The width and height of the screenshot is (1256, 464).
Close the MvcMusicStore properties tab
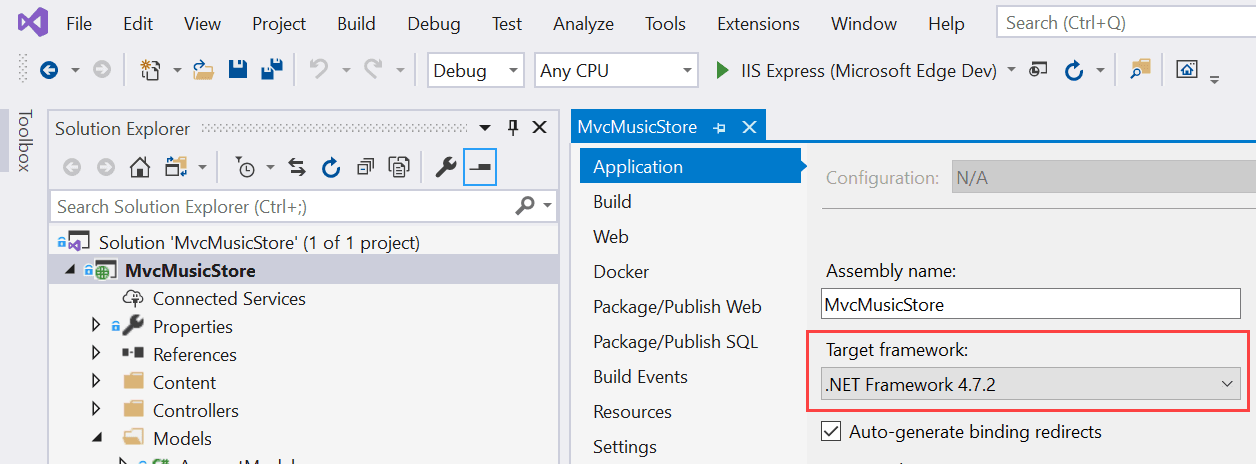point(749,127)
